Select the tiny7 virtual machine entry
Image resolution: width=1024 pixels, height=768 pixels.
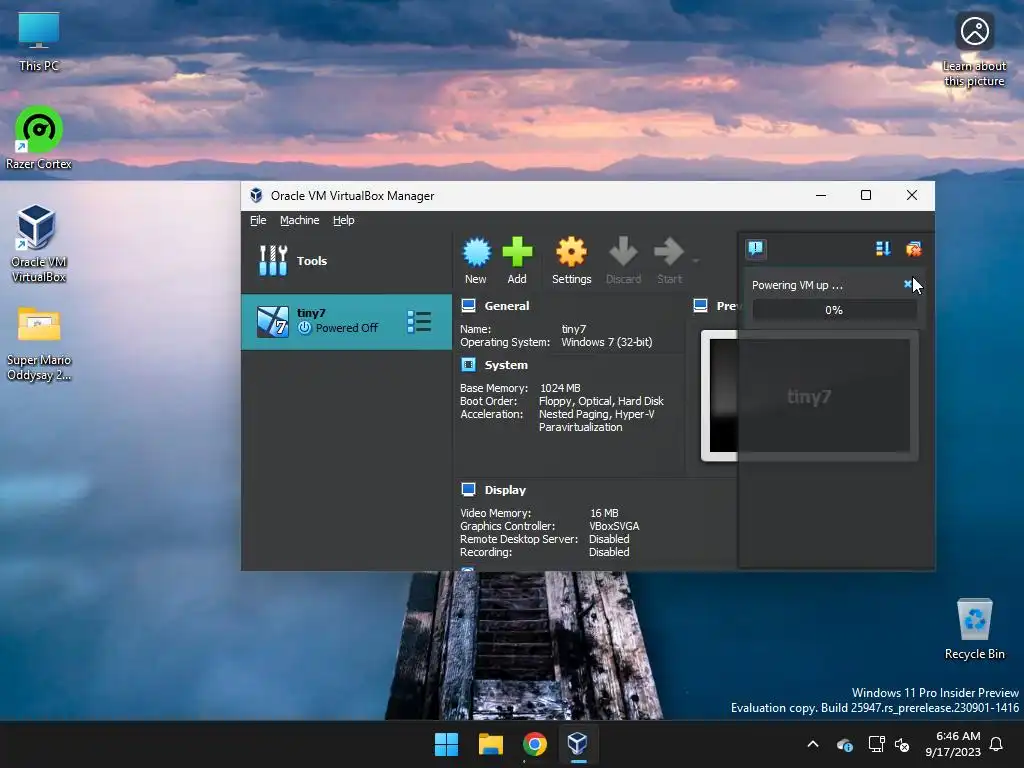pyautogui.click(x=346, y=321)
